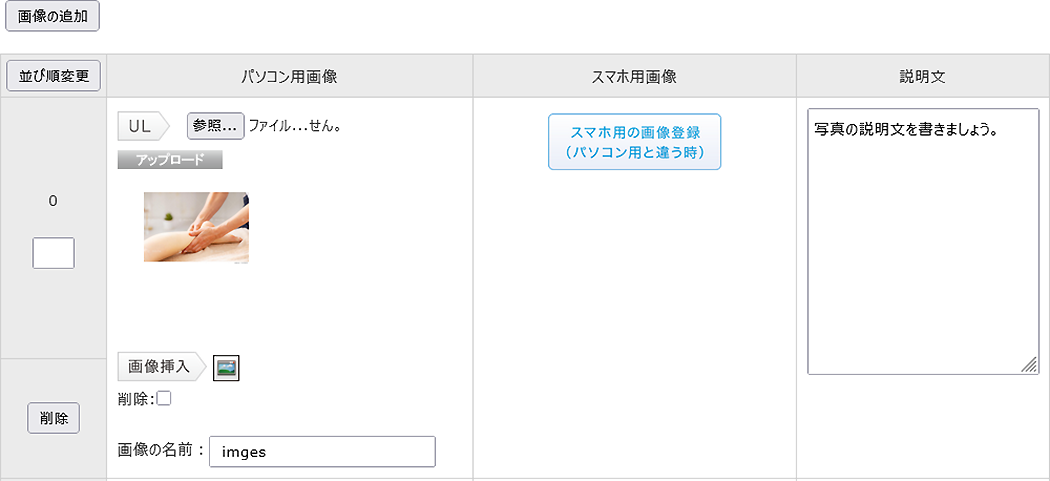This screenshot has height=481, width=1050.
Task: Click the row number 0
Action: tap(53, 201)
